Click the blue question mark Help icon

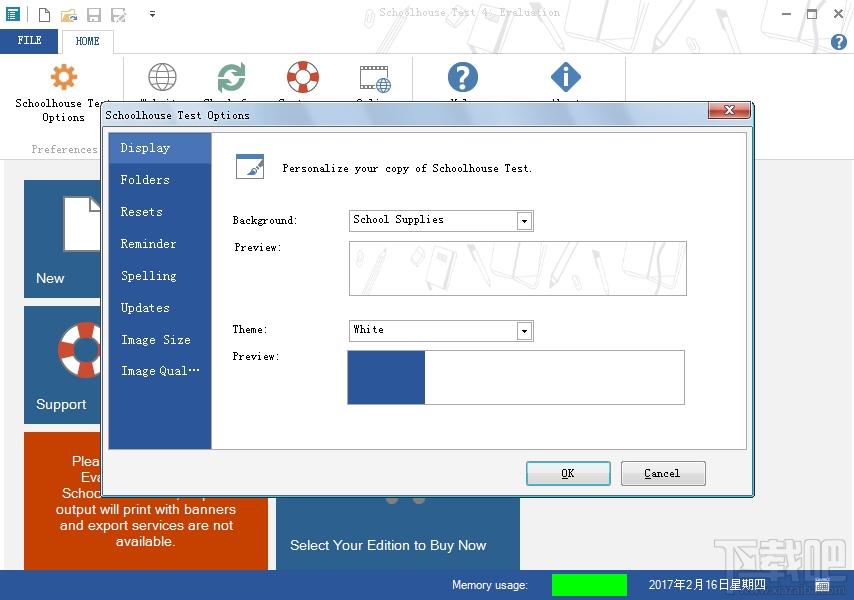463,77
